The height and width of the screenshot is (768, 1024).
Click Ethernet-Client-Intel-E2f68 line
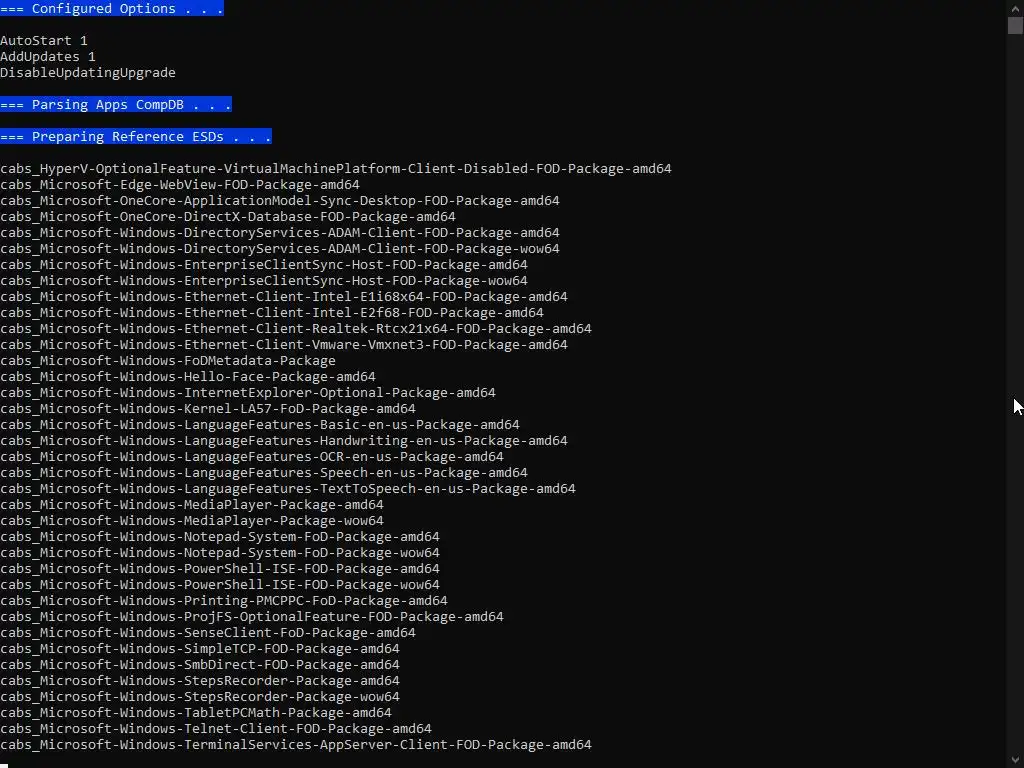[x=272, y=313]
